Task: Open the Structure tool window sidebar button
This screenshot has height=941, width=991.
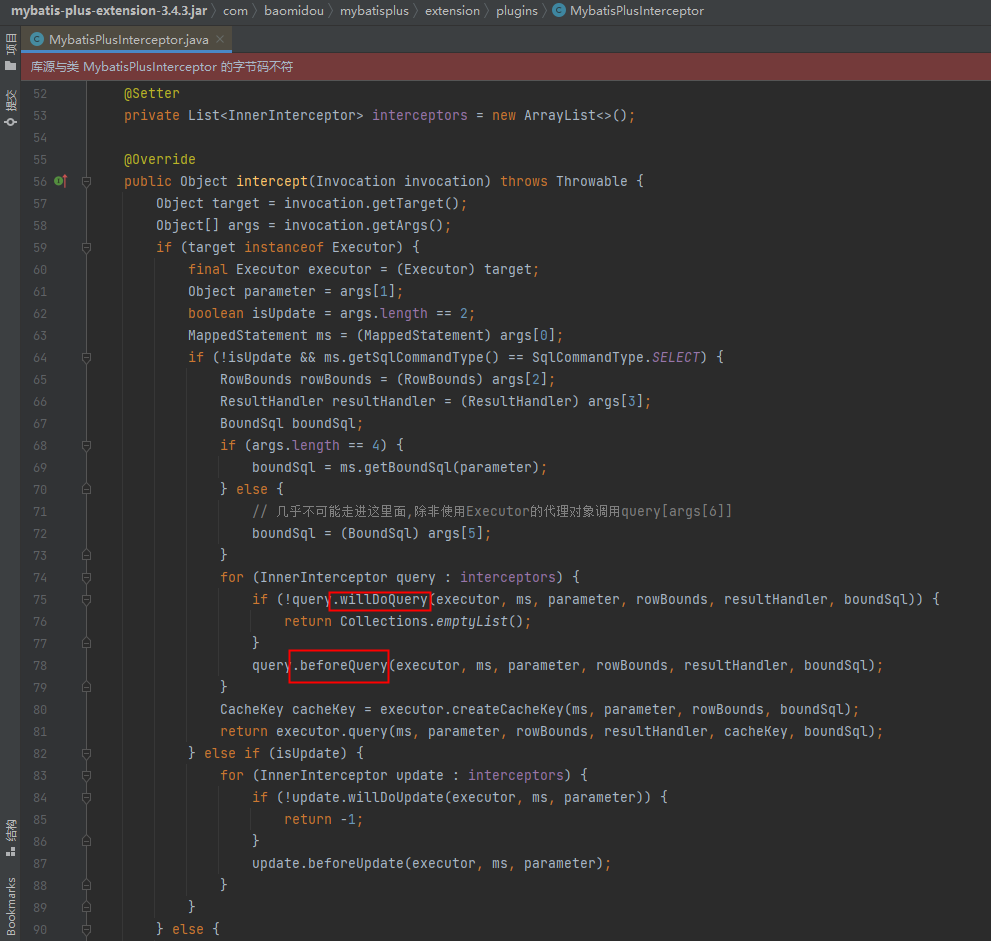Action: click(10, 839)
